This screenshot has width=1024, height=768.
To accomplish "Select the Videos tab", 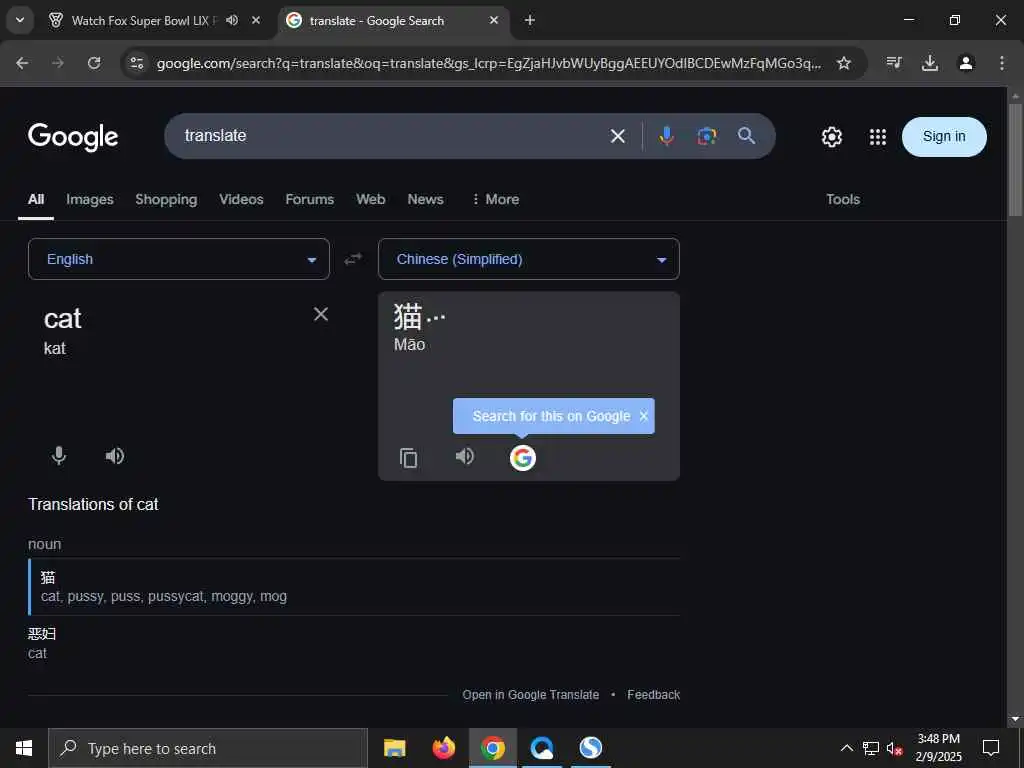I will click(241, 199).
